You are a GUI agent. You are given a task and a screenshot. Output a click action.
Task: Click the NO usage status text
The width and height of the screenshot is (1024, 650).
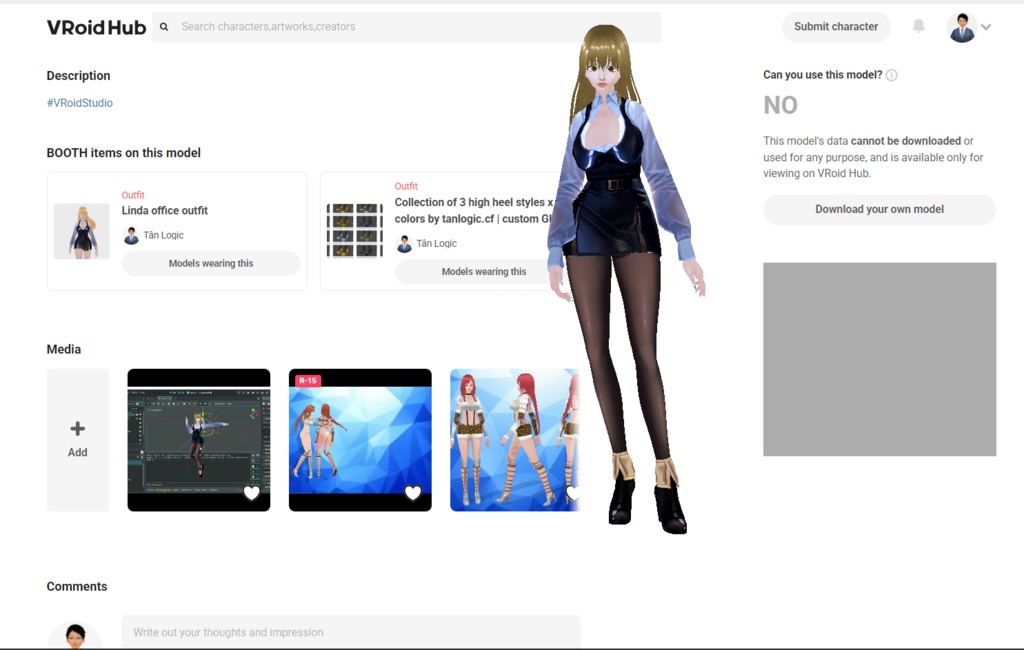(x=780, y=105)
